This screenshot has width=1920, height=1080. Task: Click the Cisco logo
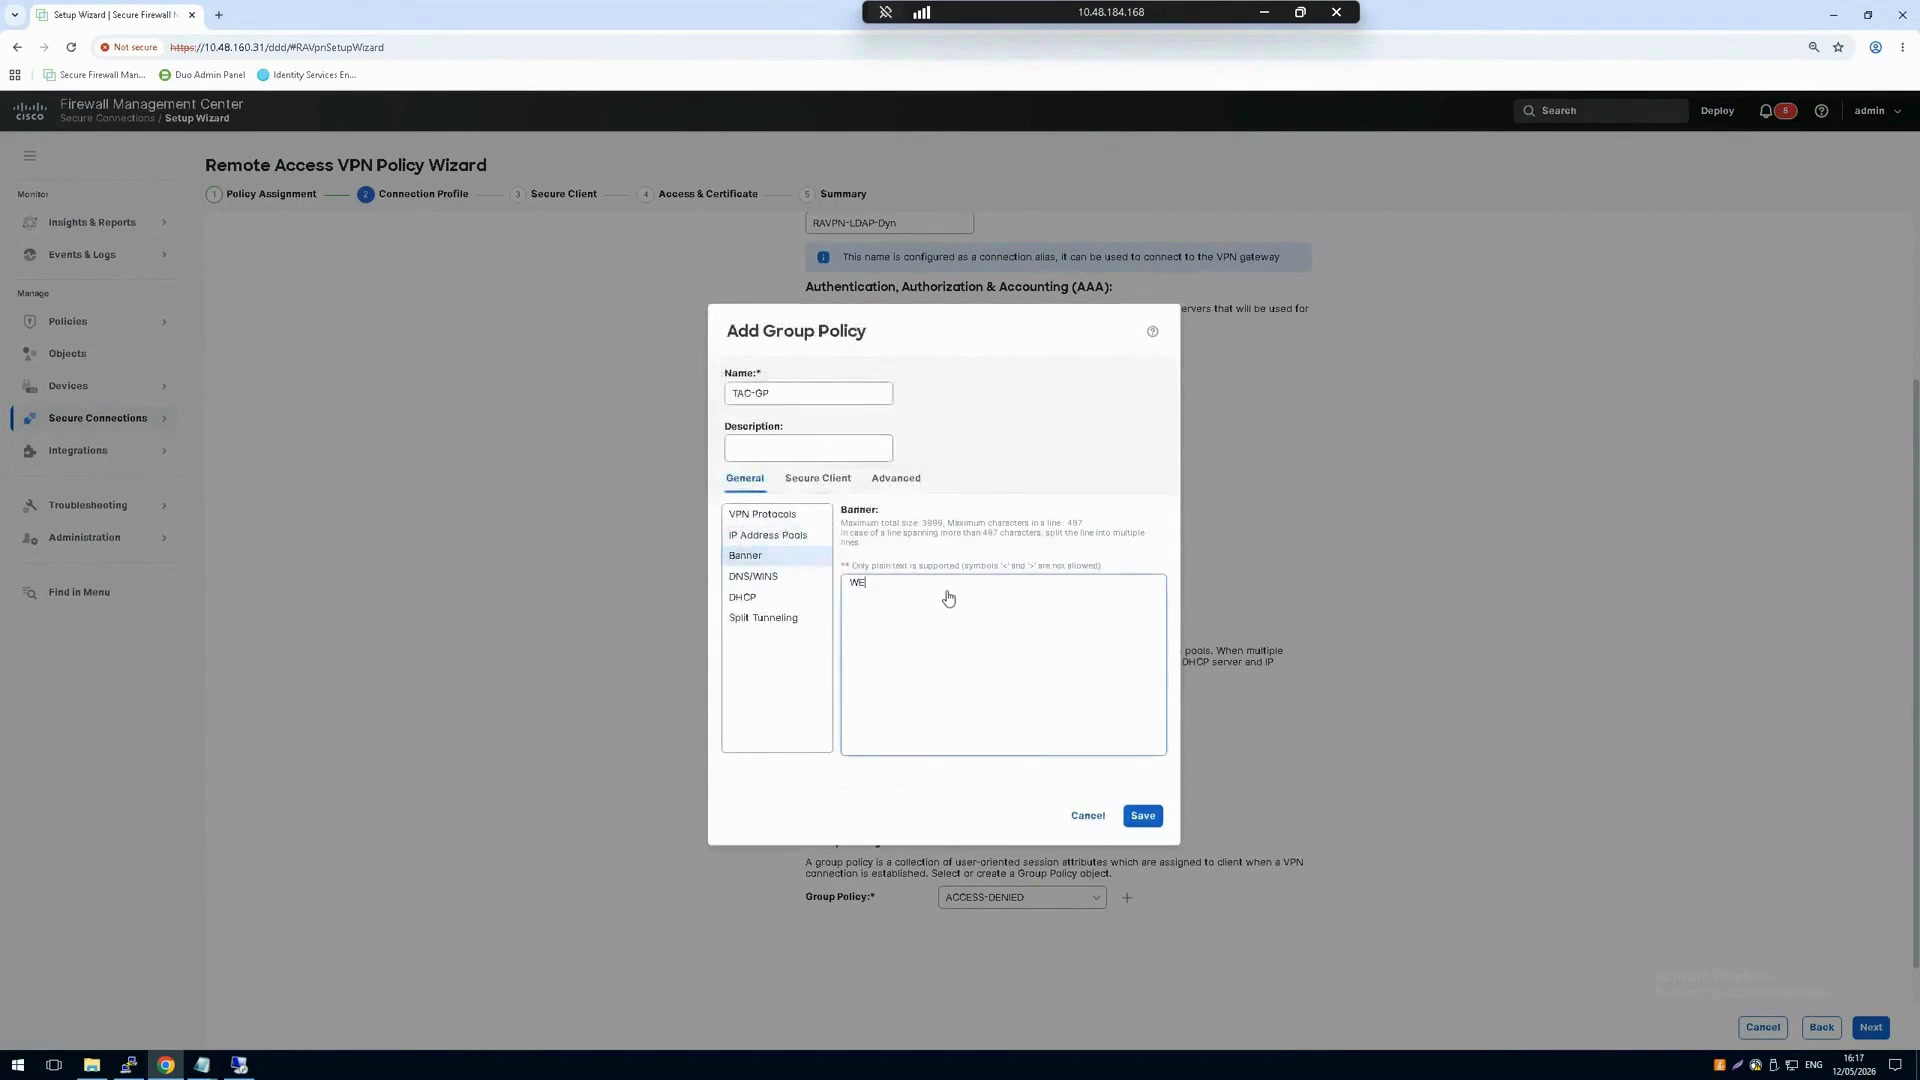(30, 111)
